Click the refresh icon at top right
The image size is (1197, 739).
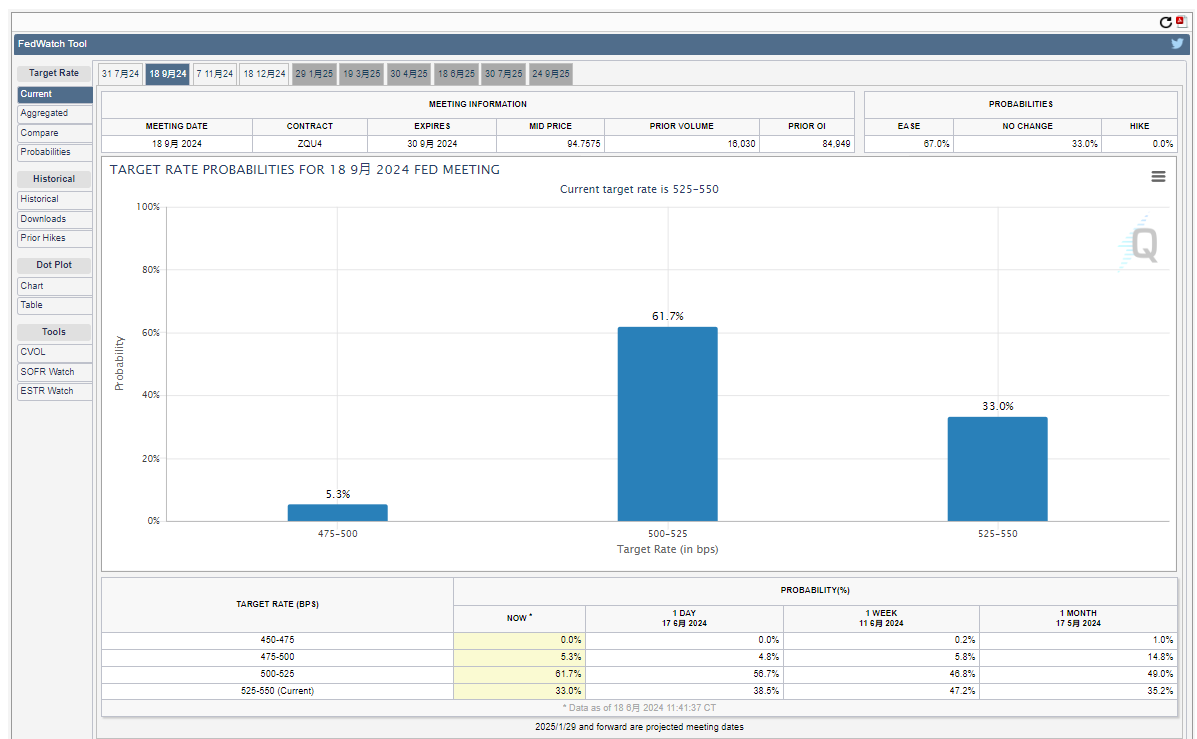point(1165,22)
